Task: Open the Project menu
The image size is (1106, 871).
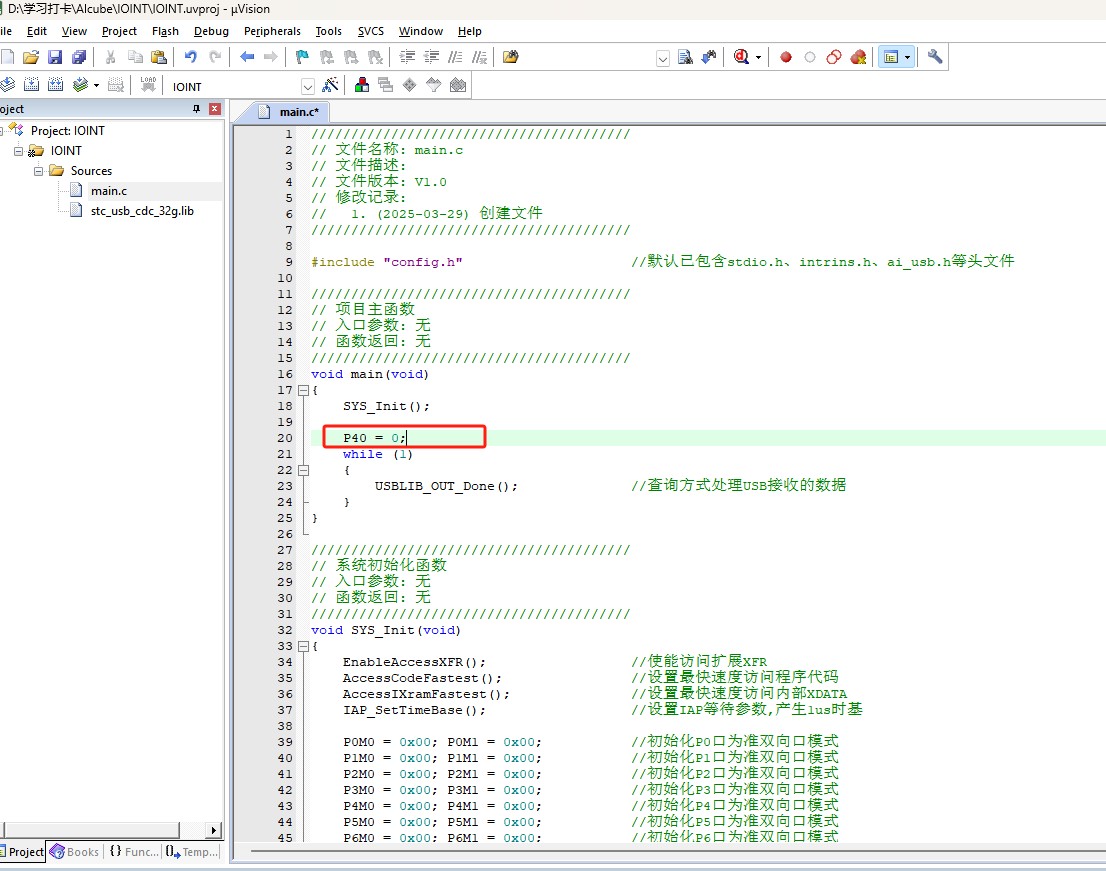Action: click(119, 31)
